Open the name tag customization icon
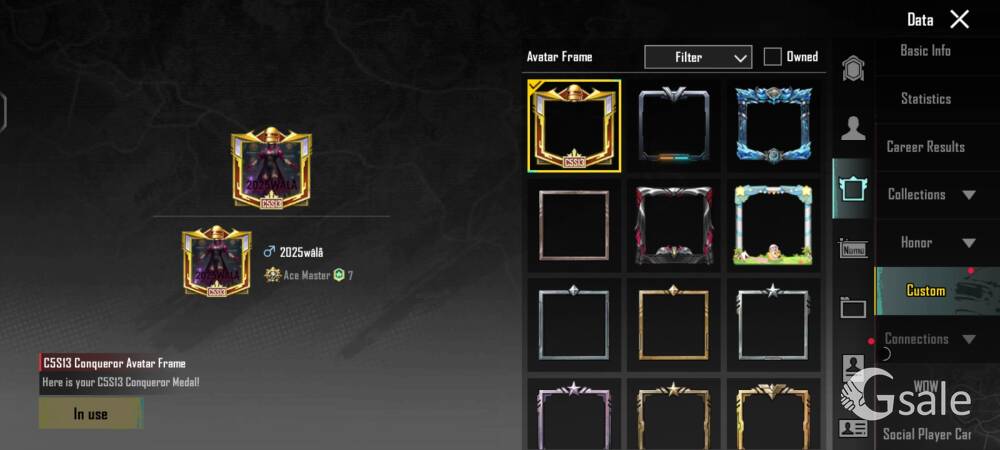 tap(853, 249)
